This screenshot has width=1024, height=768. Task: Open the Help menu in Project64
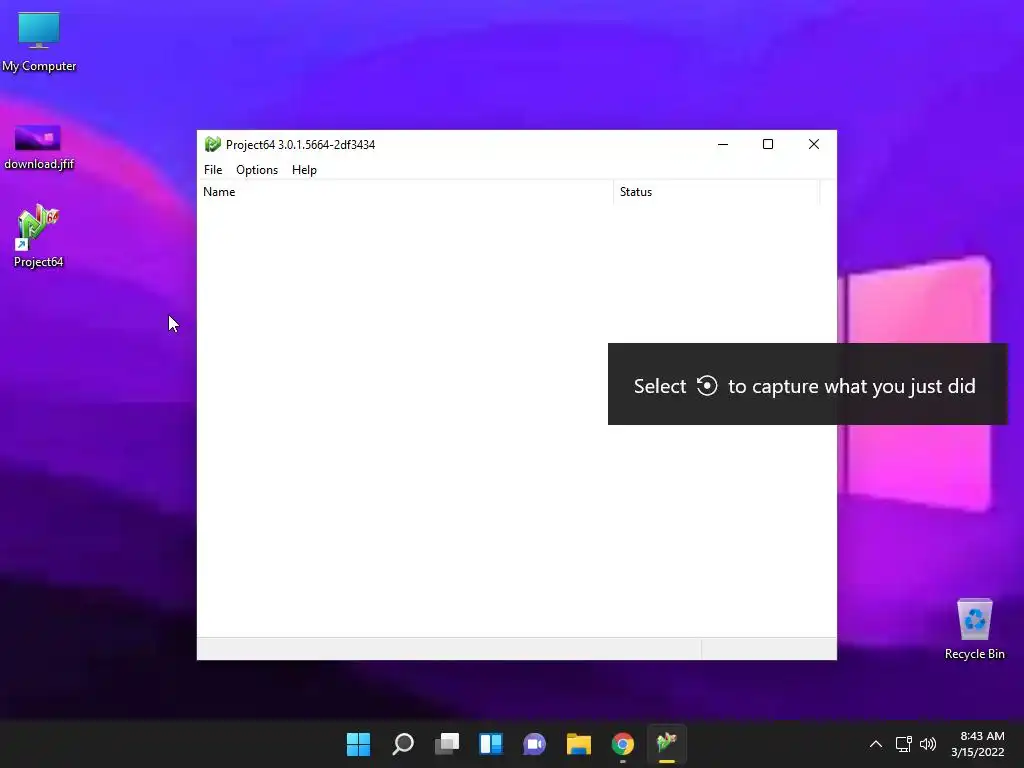click(x=304, y=170)
